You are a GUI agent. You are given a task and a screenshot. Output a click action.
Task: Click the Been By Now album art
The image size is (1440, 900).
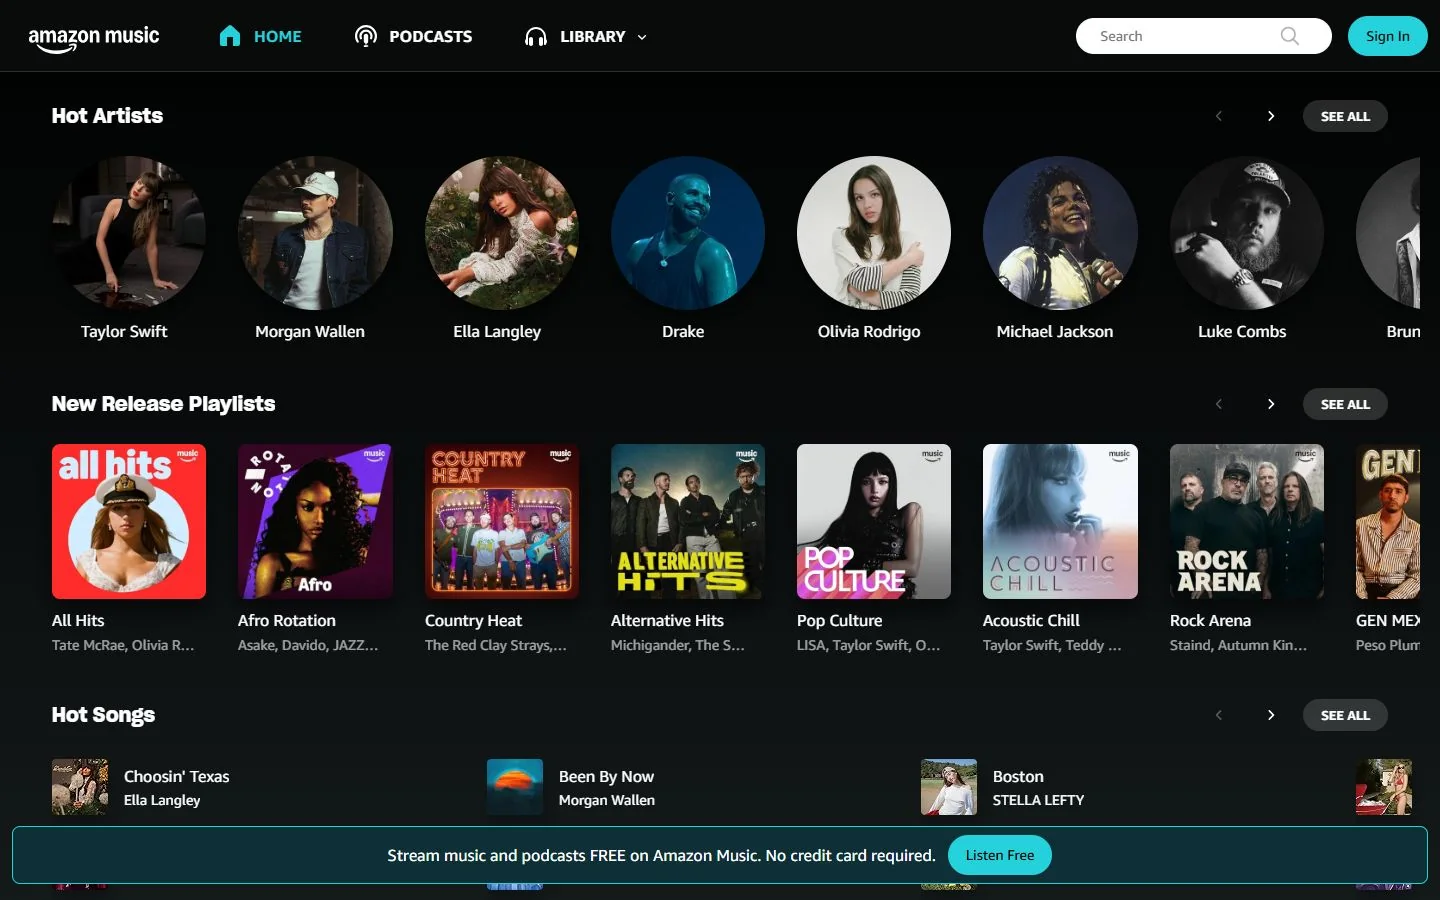(515, 787)
